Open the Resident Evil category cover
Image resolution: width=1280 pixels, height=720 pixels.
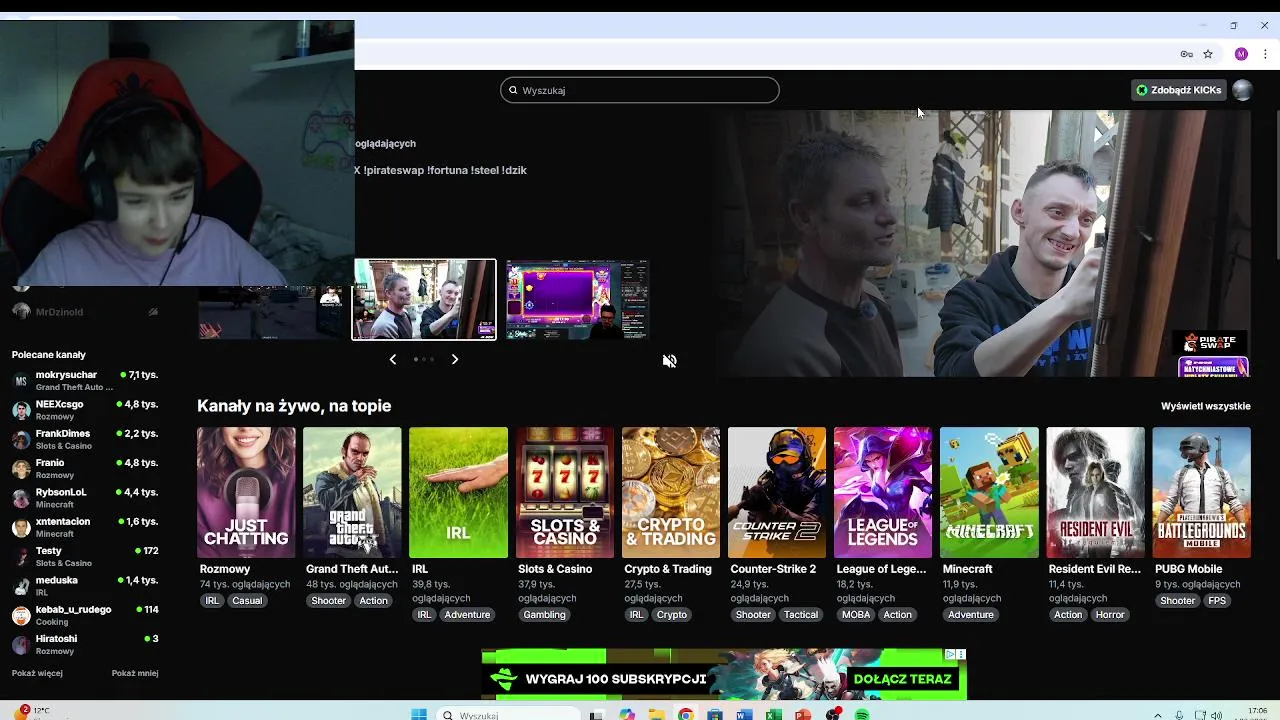[1095, 492]
